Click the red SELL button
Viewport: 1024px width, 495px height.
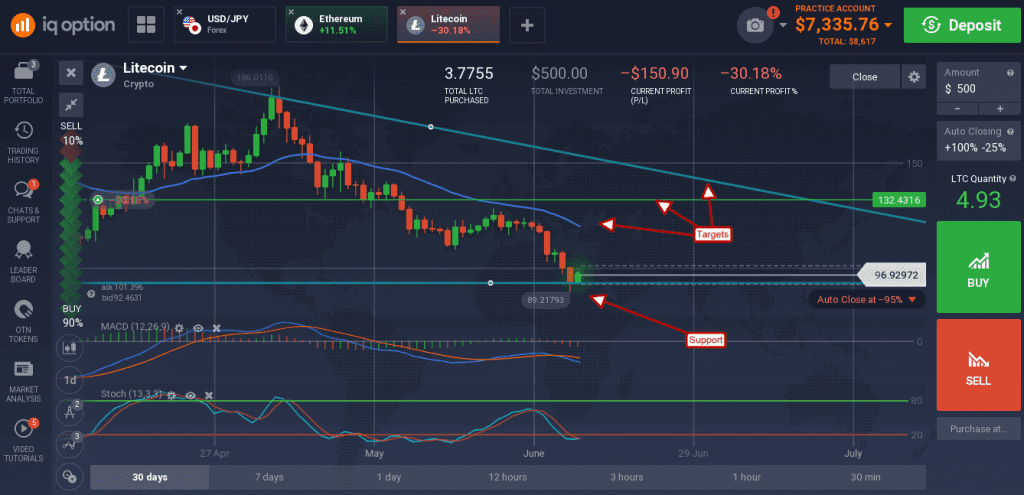pyautogui.click(x=978, y=364)
